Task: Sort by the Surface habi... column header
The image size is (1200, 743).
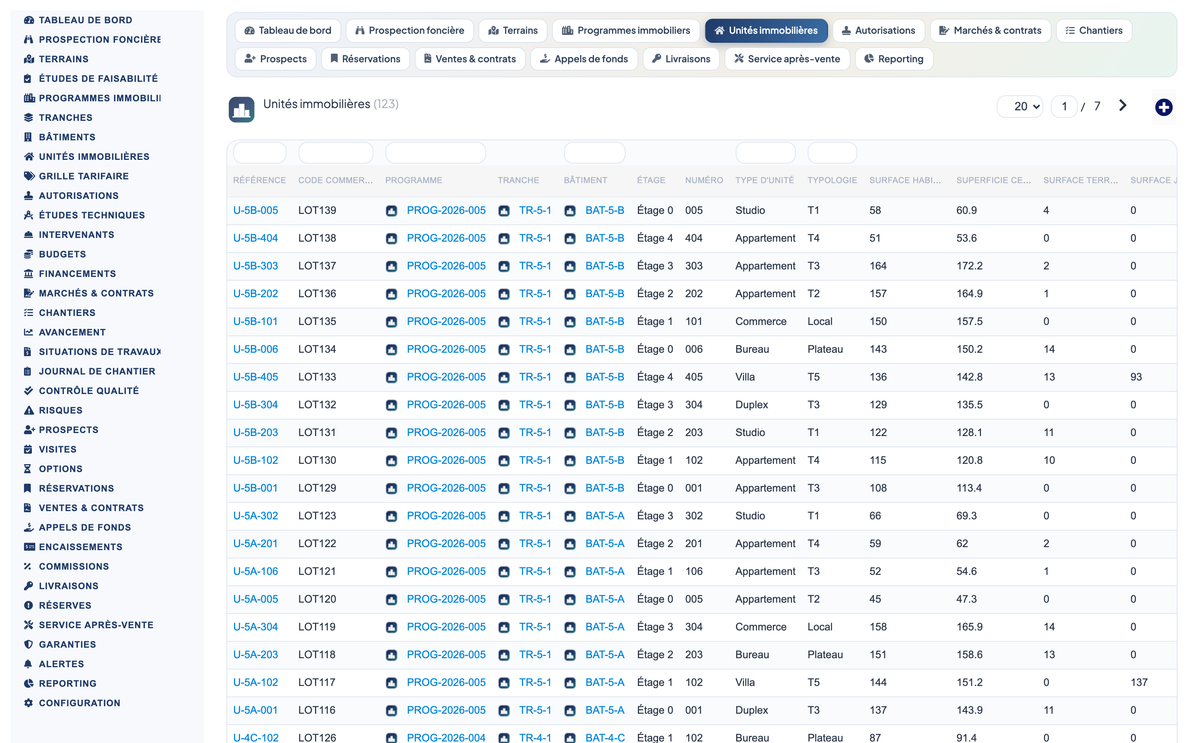Action: (905, 181)
